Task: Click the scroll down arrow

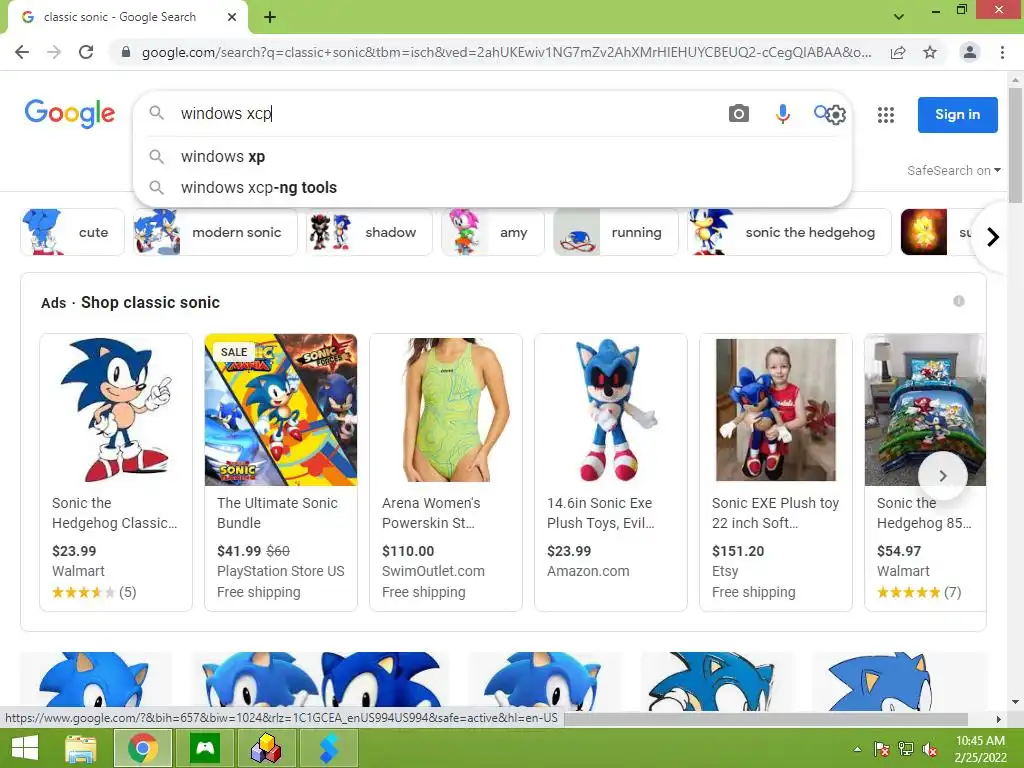Action: coord(1015,702)
